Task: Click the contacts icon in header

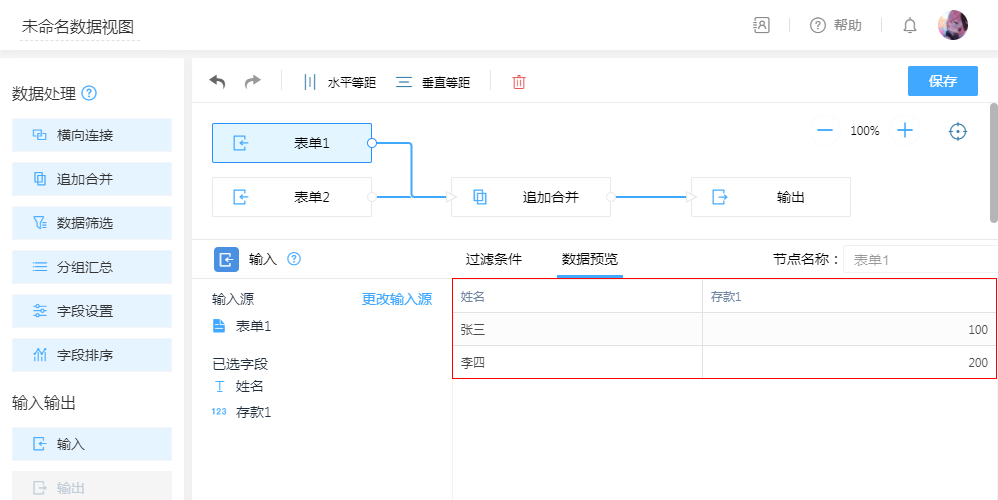Action: (x=761, y=25)
